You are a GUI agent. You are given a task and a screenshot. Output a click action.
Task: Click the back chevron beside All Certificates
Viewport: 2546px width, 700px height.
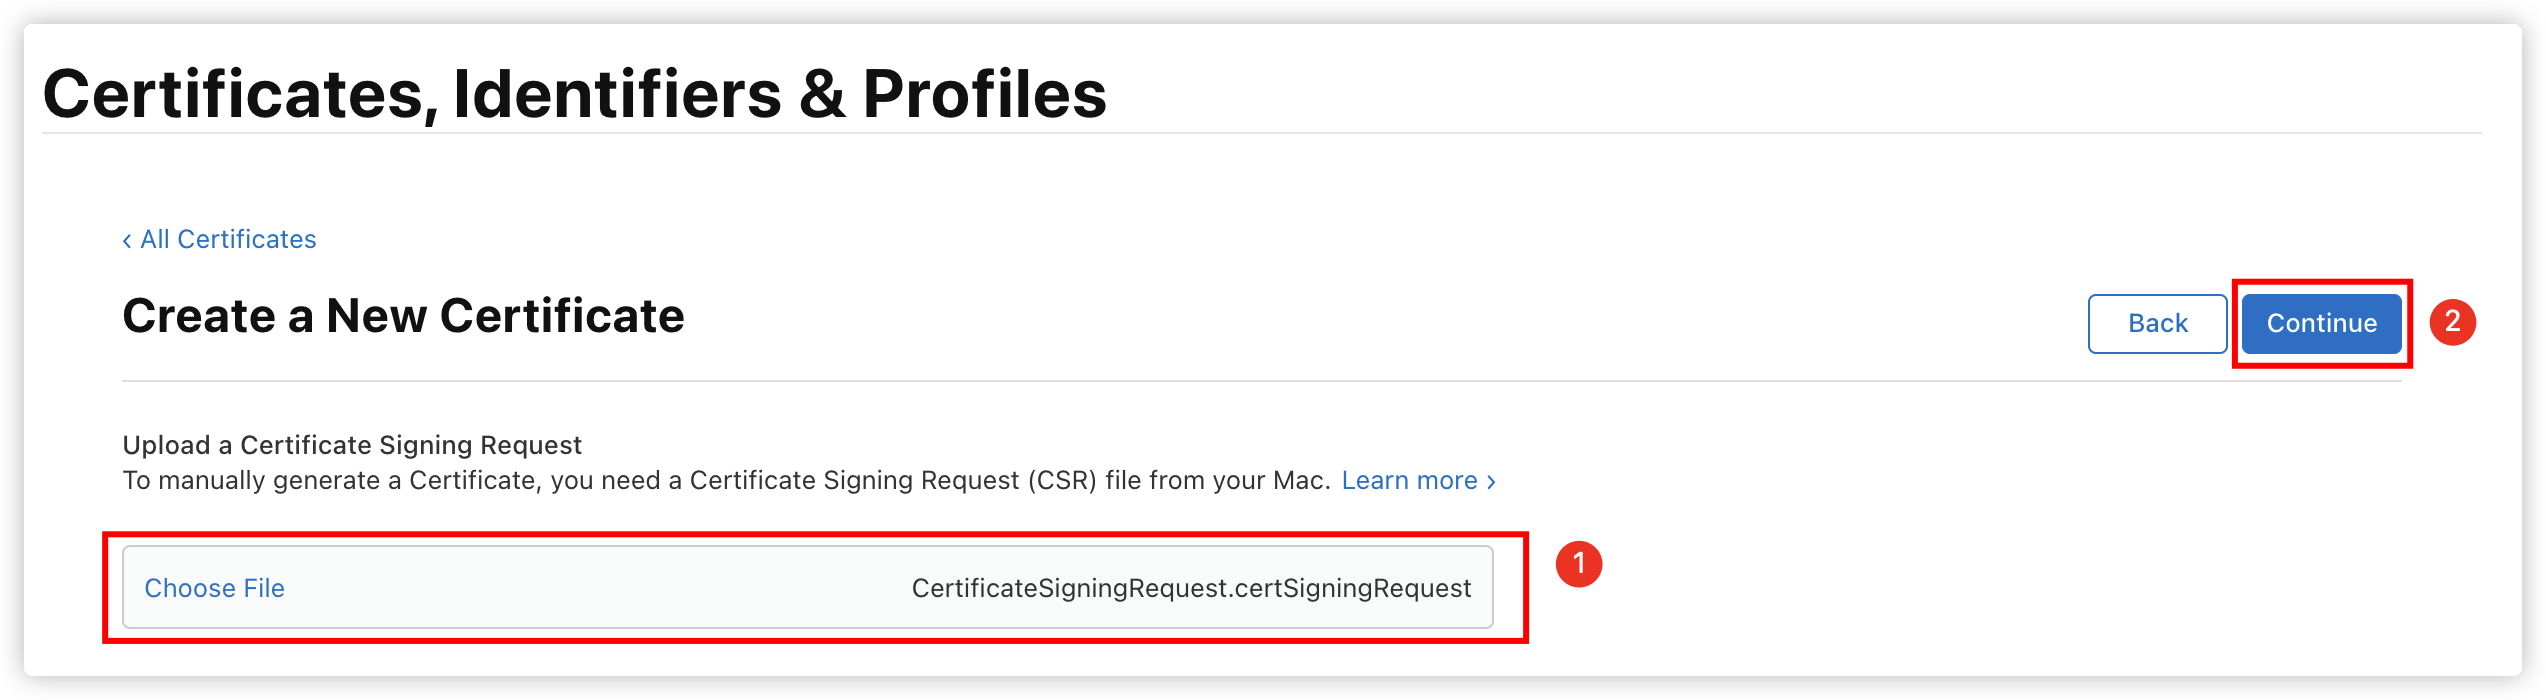tap(127, 241)
